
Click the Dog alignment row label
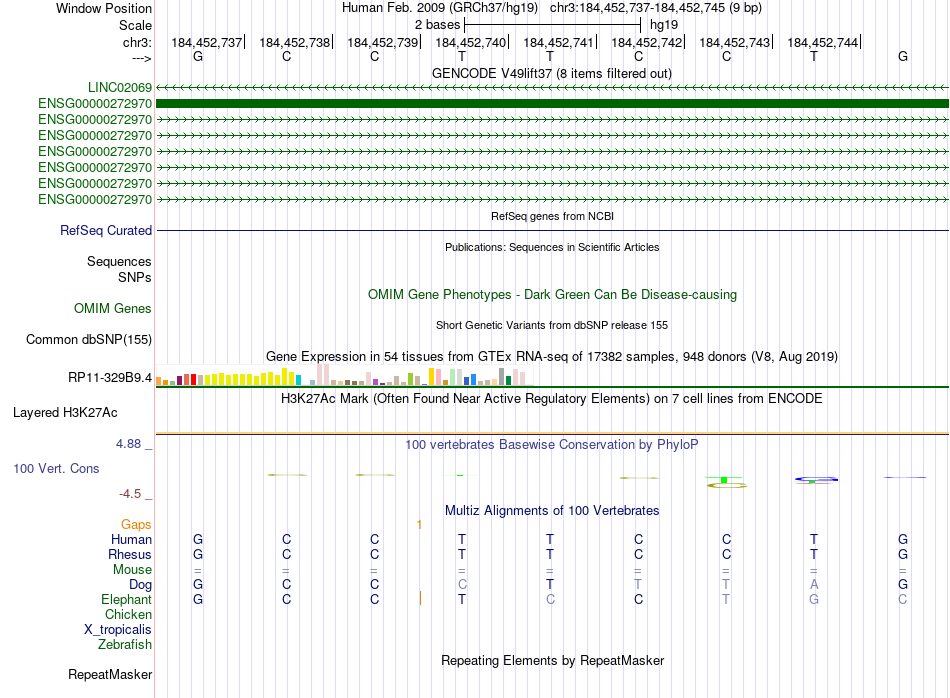coord(141,585)
